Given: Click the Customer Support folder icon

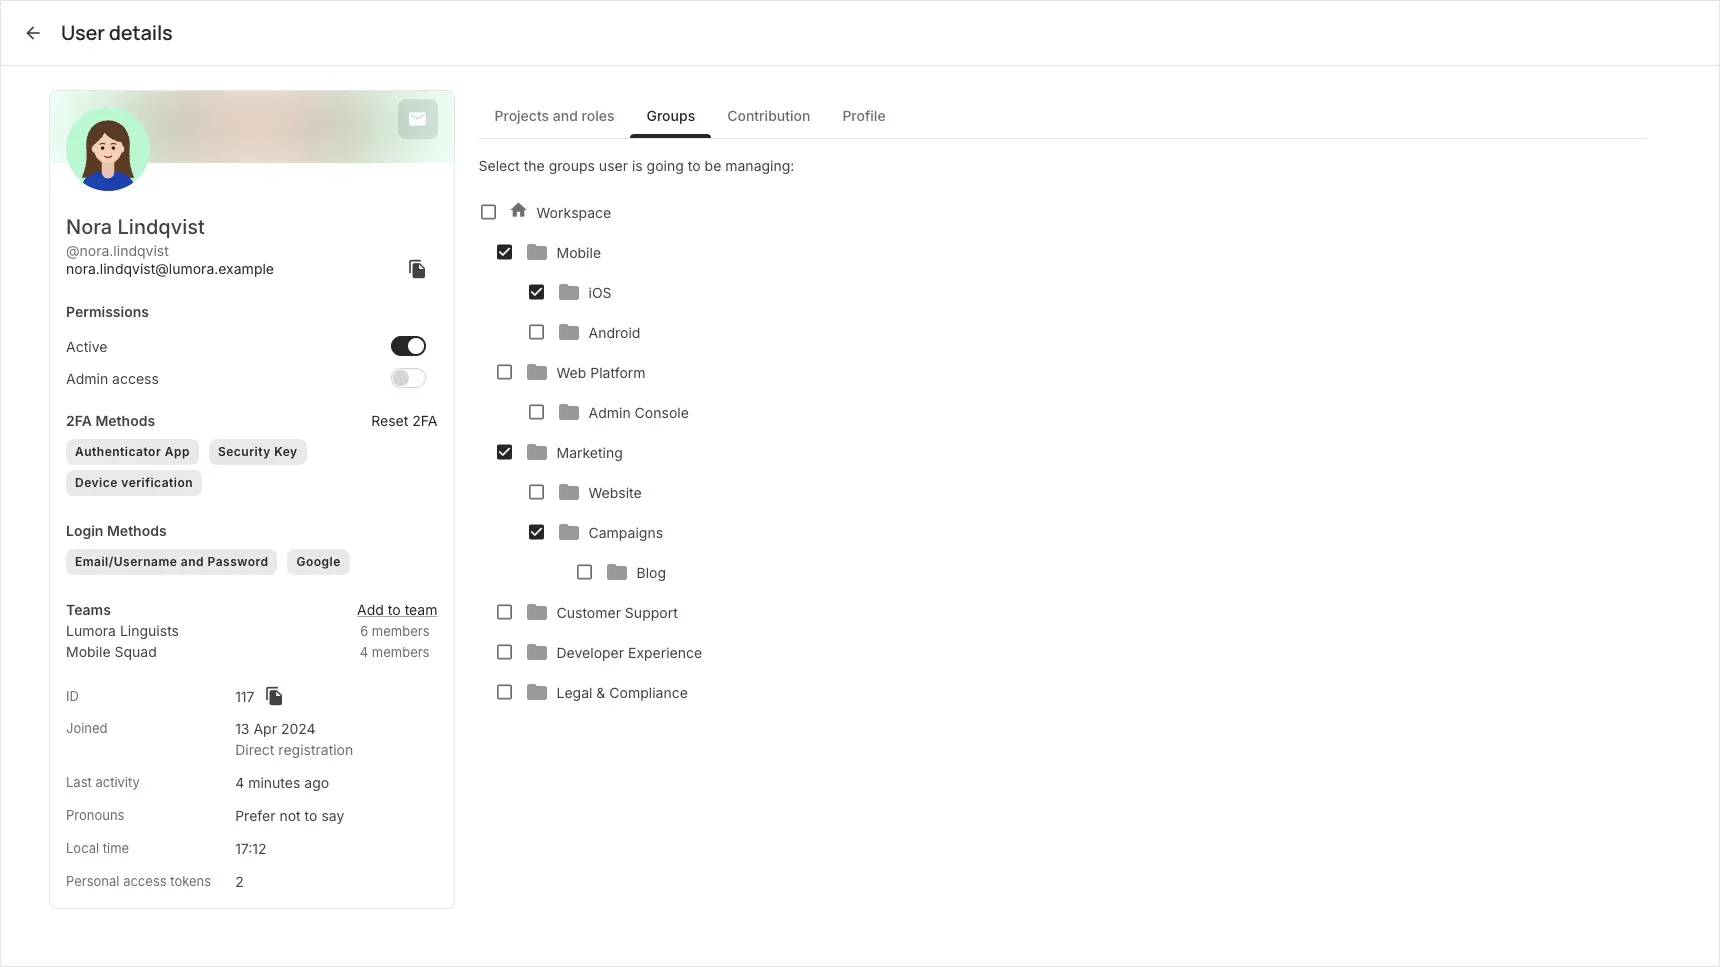Looking at the screenshot, I should point(537,612).
